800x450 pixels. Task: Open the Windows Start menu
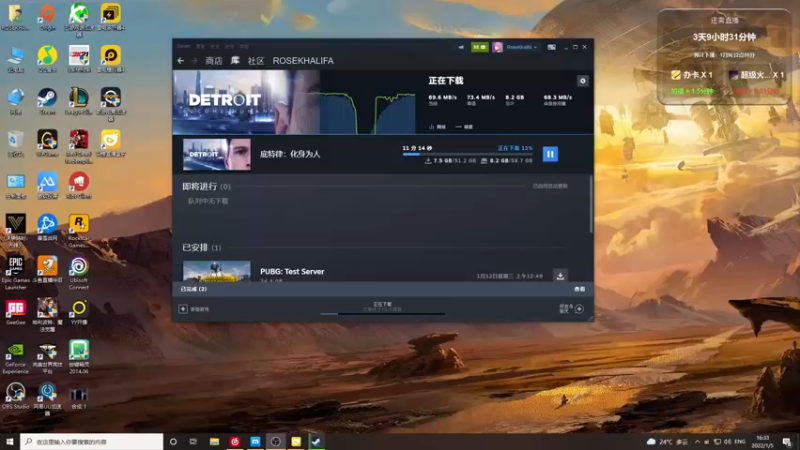tap(10, 442)
